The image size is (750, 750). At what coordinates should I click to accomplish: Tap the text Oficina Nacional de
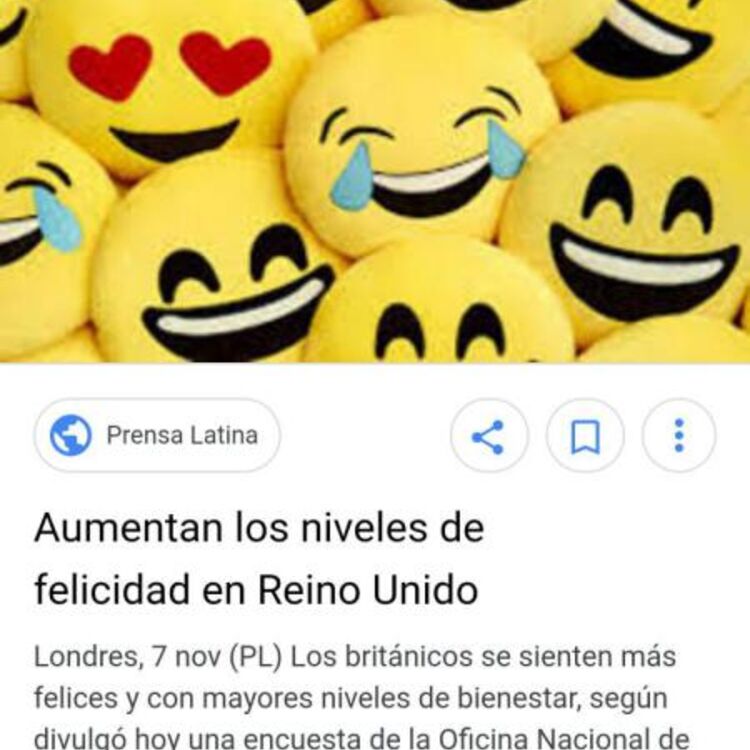pyautogui.click(x=562, y=738)
